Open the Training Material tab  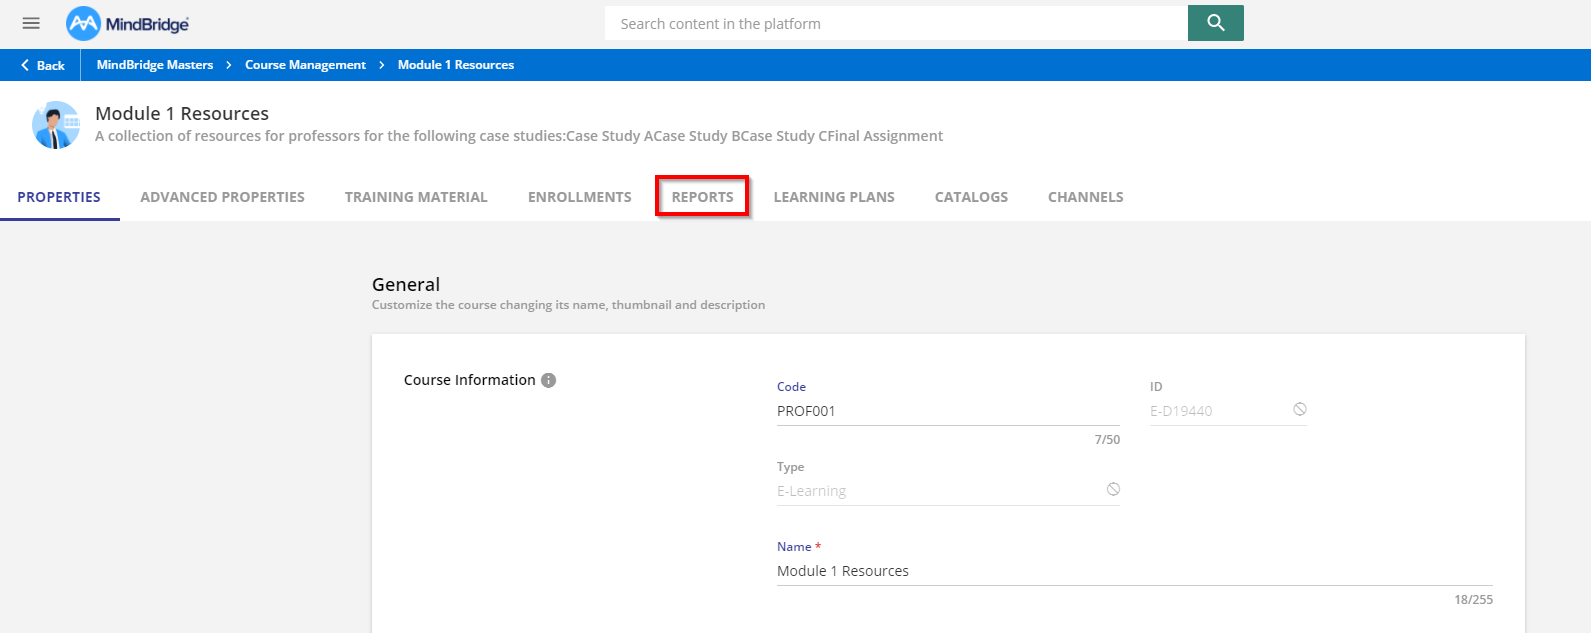[416, 197]
